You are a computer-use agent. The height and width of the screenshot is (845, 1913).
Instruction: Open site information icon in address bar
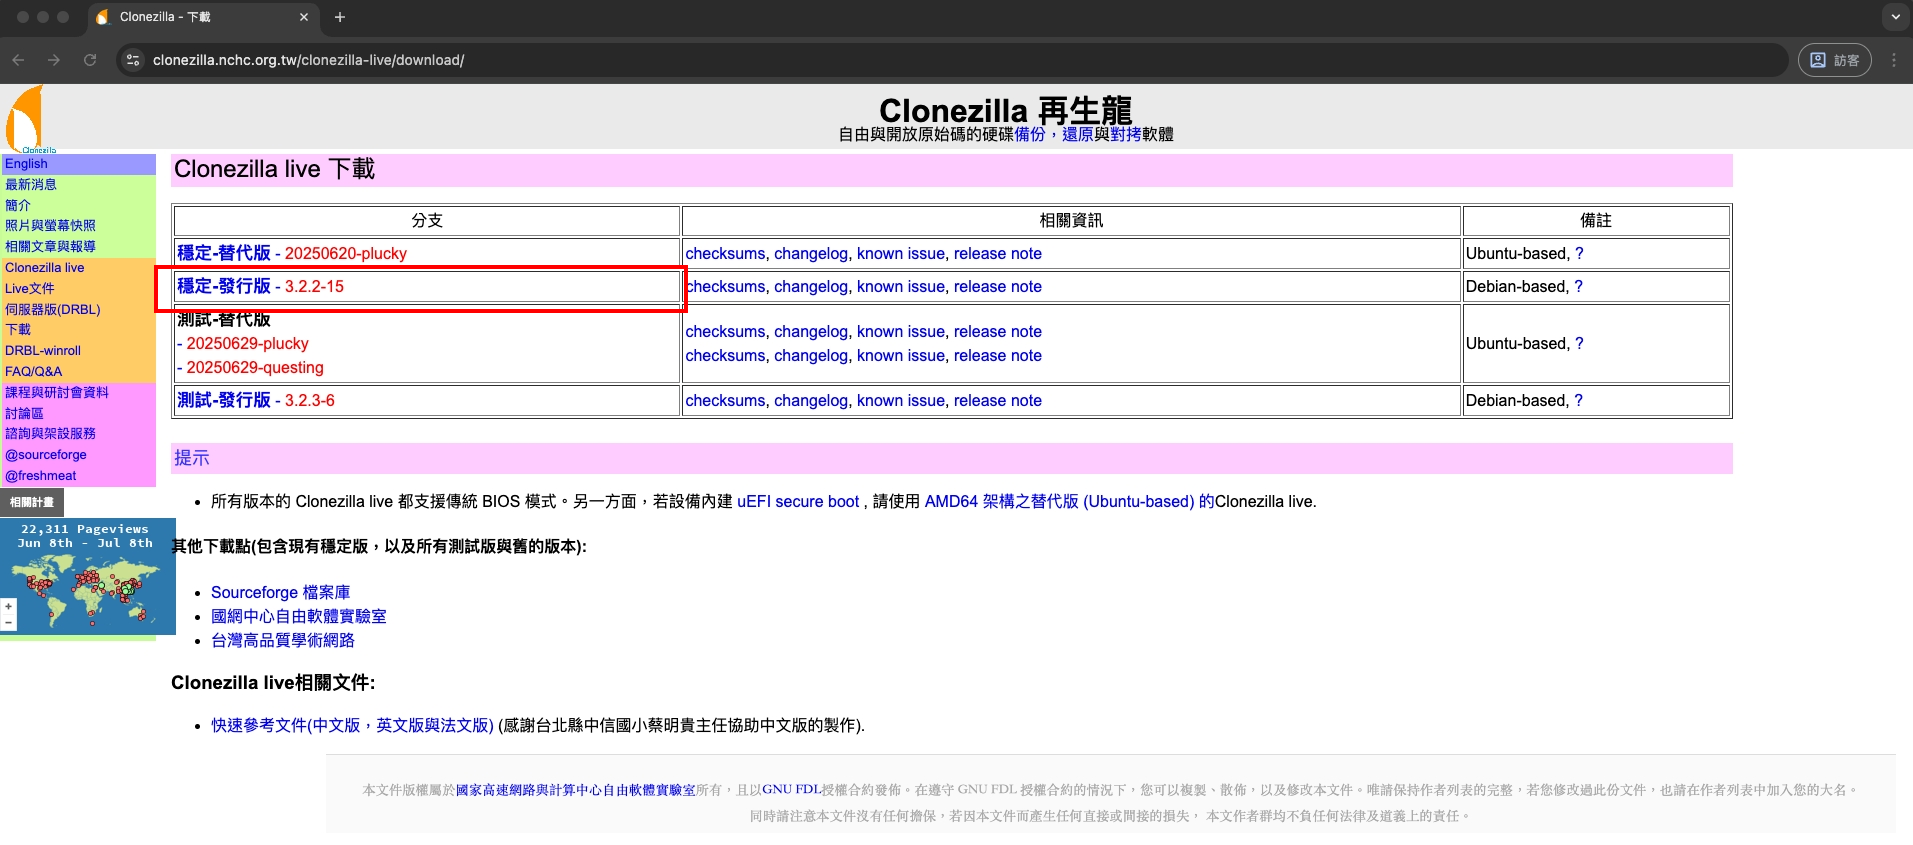click(x=133, y=60)
